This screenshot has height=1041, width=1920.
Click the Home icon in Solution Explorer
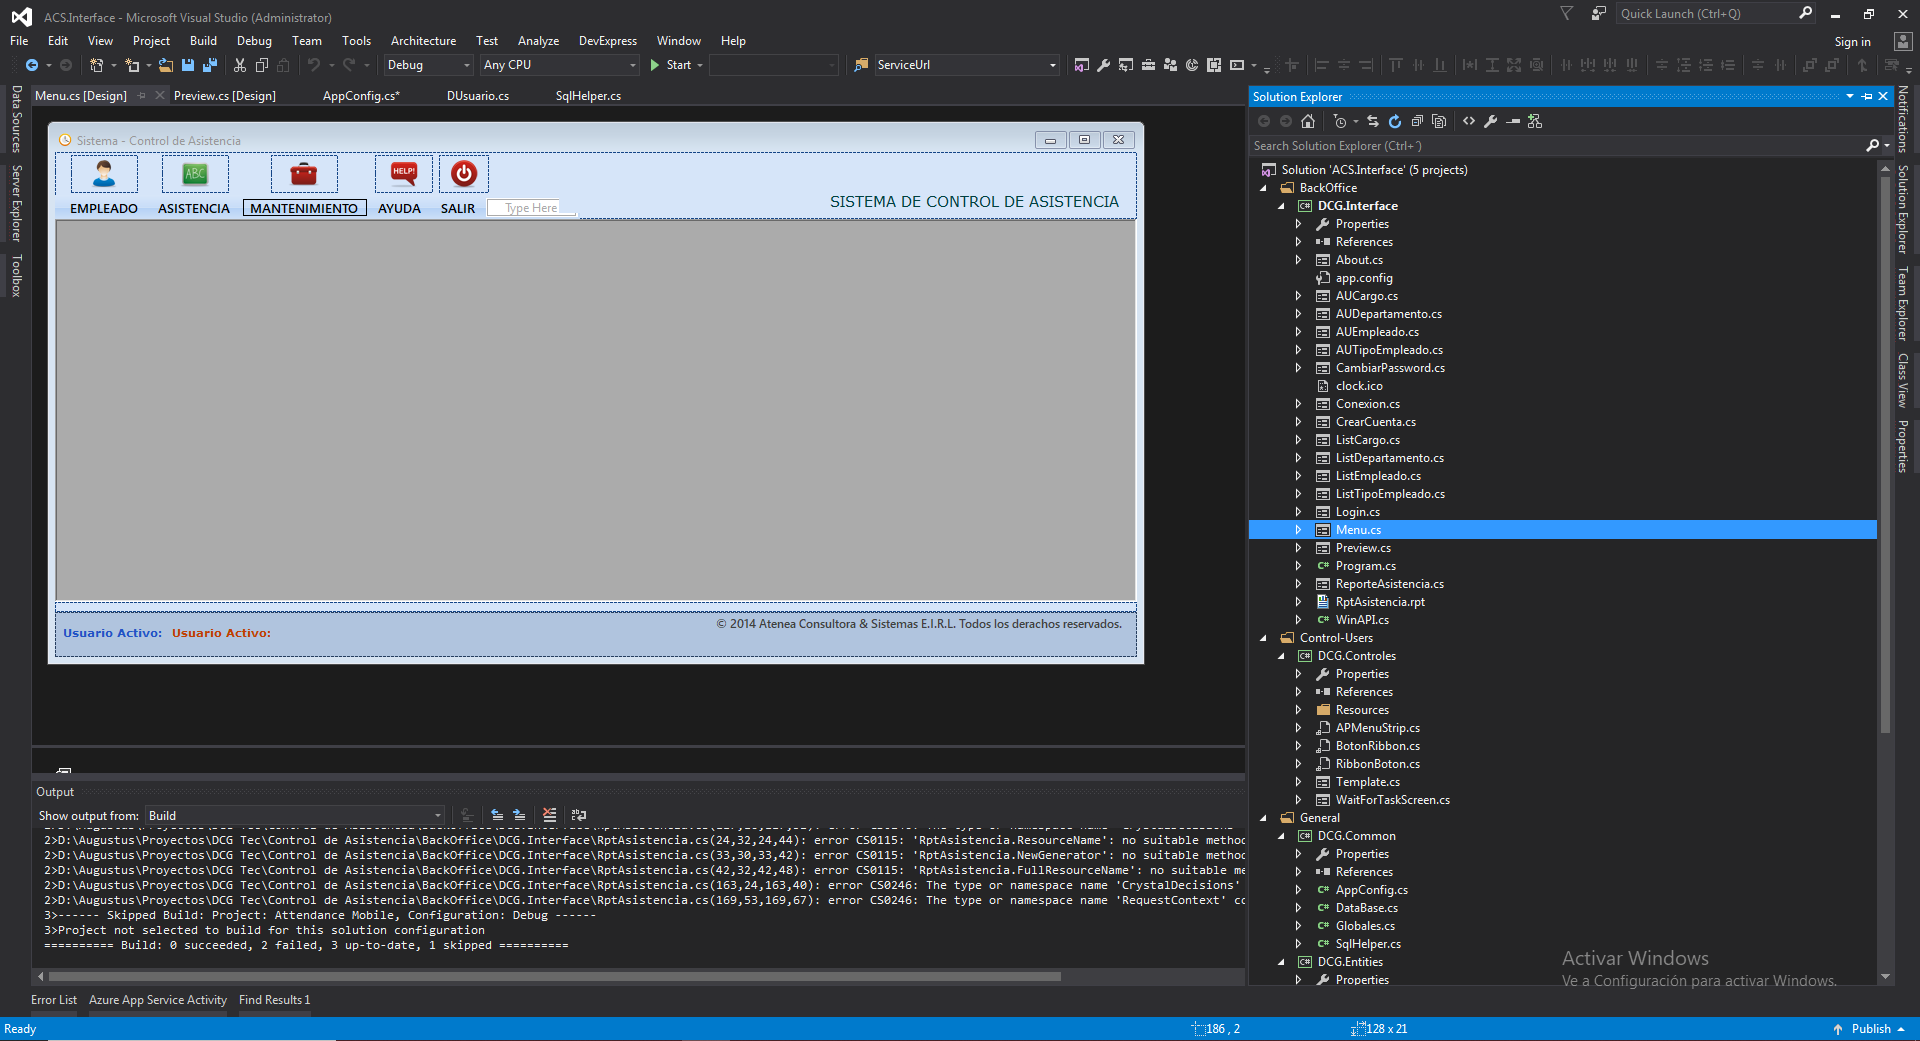[x=1308, y=121]
